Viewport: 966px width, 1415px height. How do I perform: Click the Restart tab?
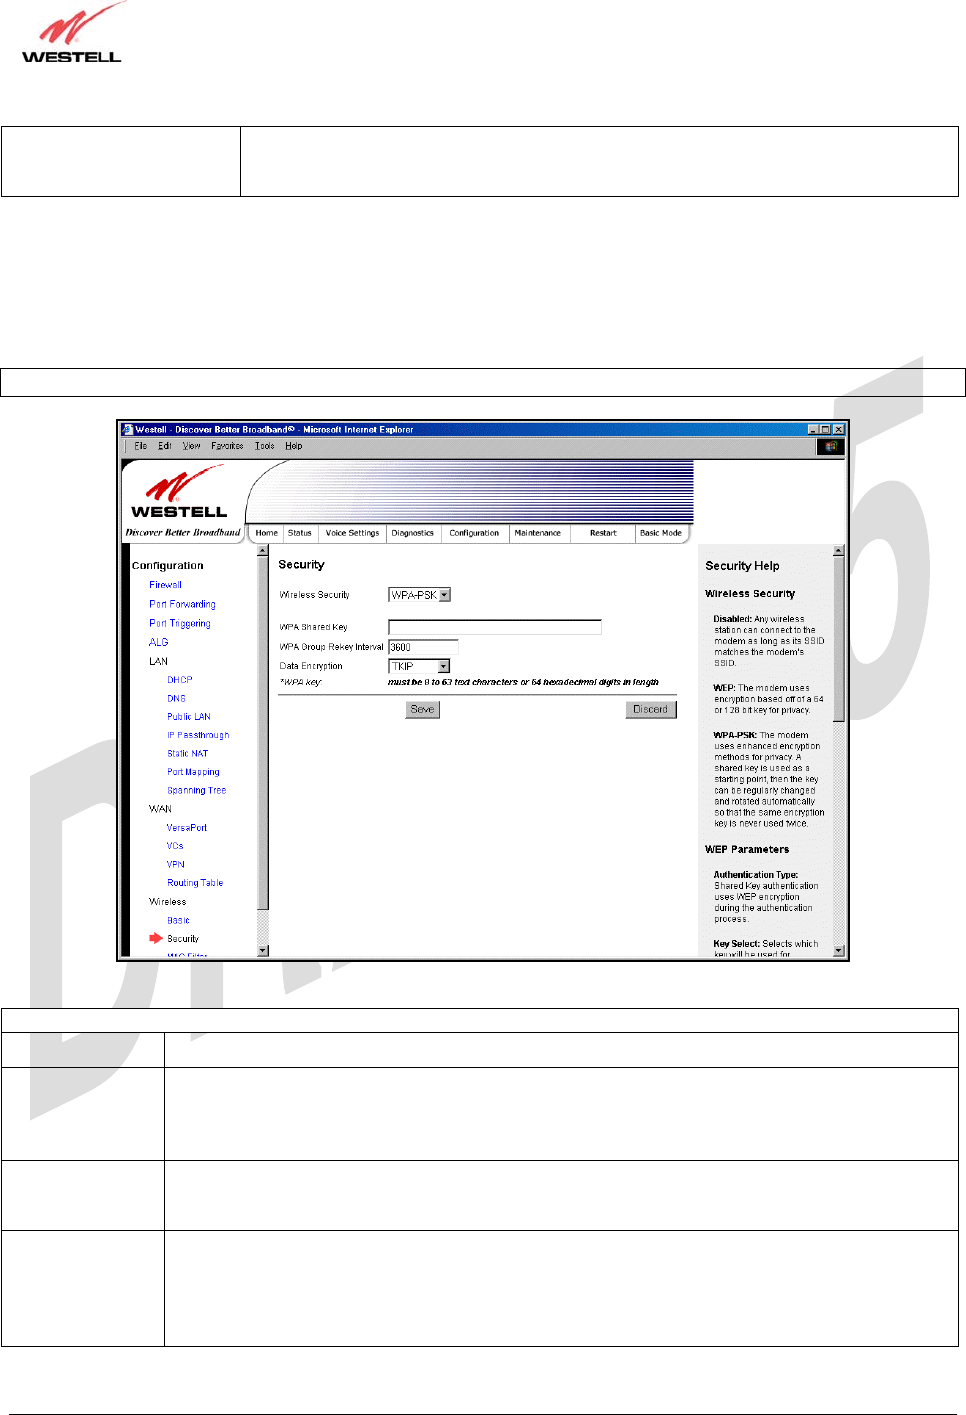click(603, 533)
